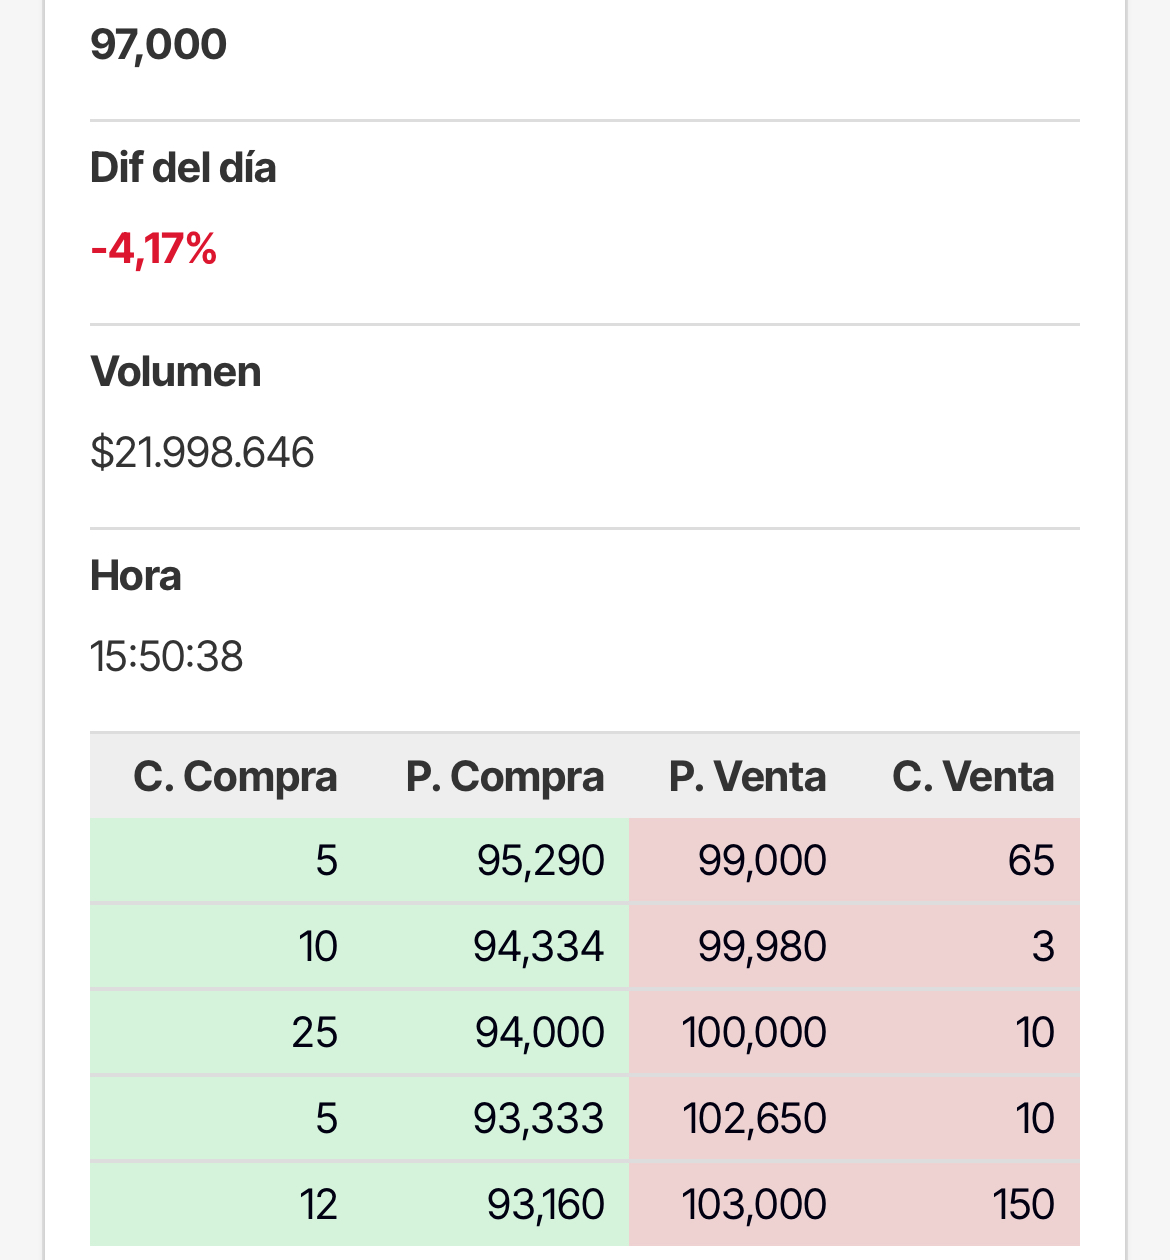Select the Dif del día label
This screenshot has height=1260, width=1170.
pos(183,168)
